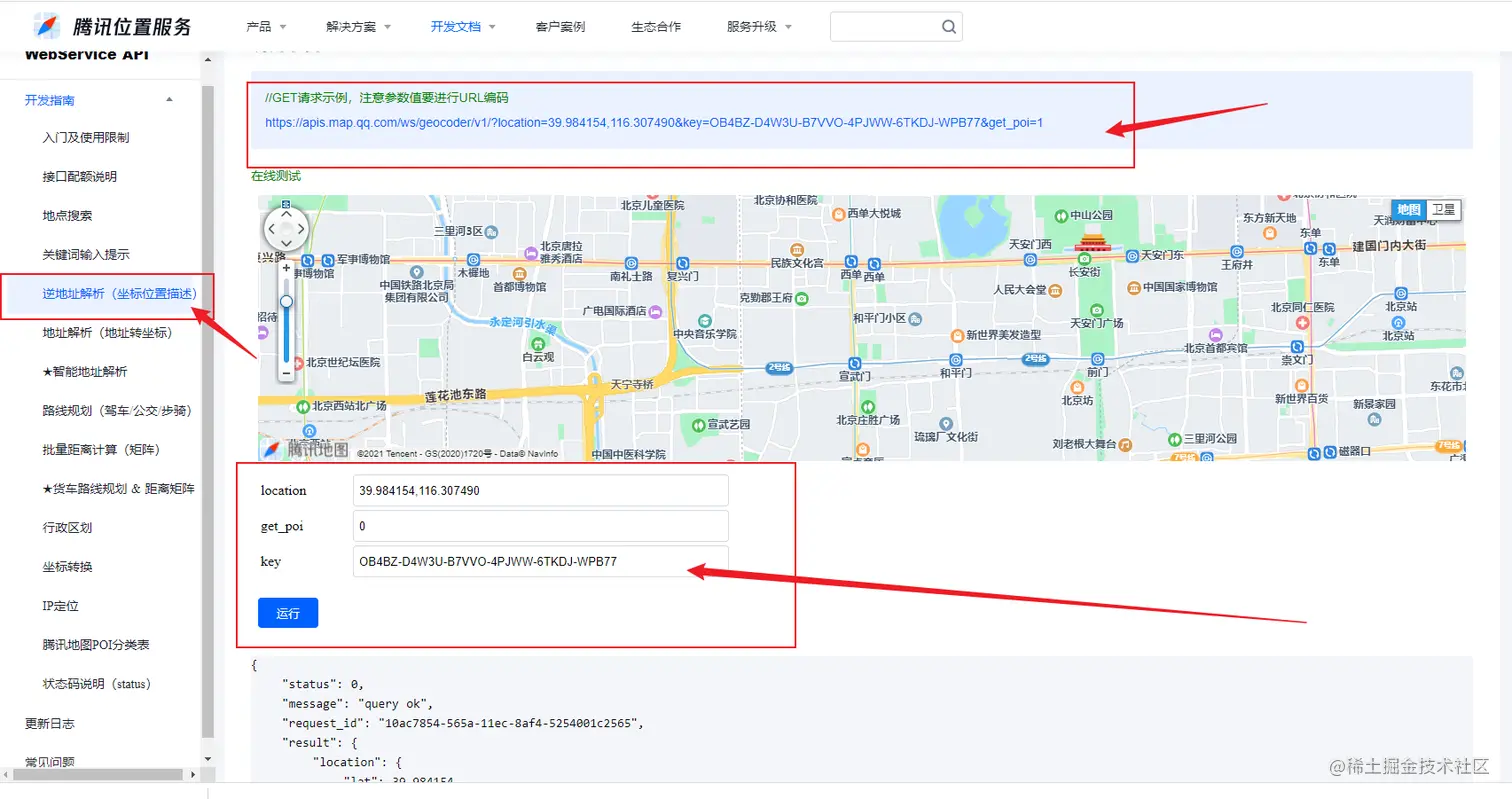Click the 中山公园 park marker

pos(1060,214)
